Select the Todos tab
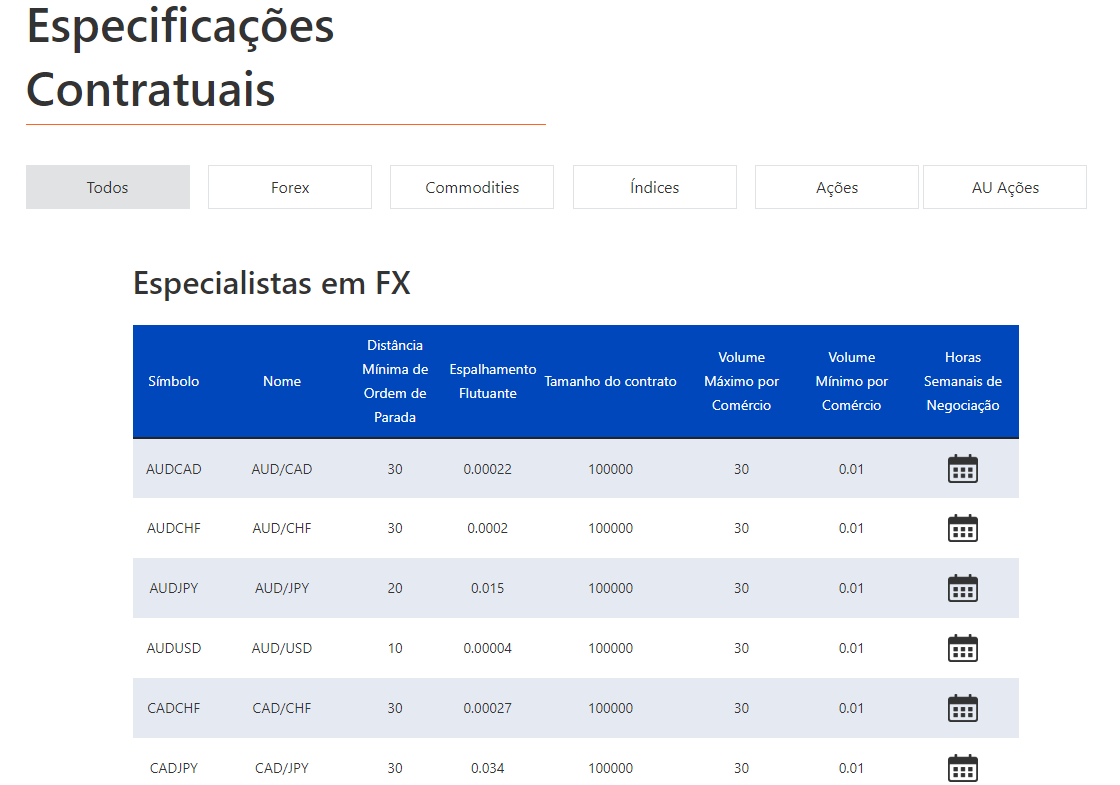The height and width of the screenshot is (785, 1120). (x=108, y=187)
